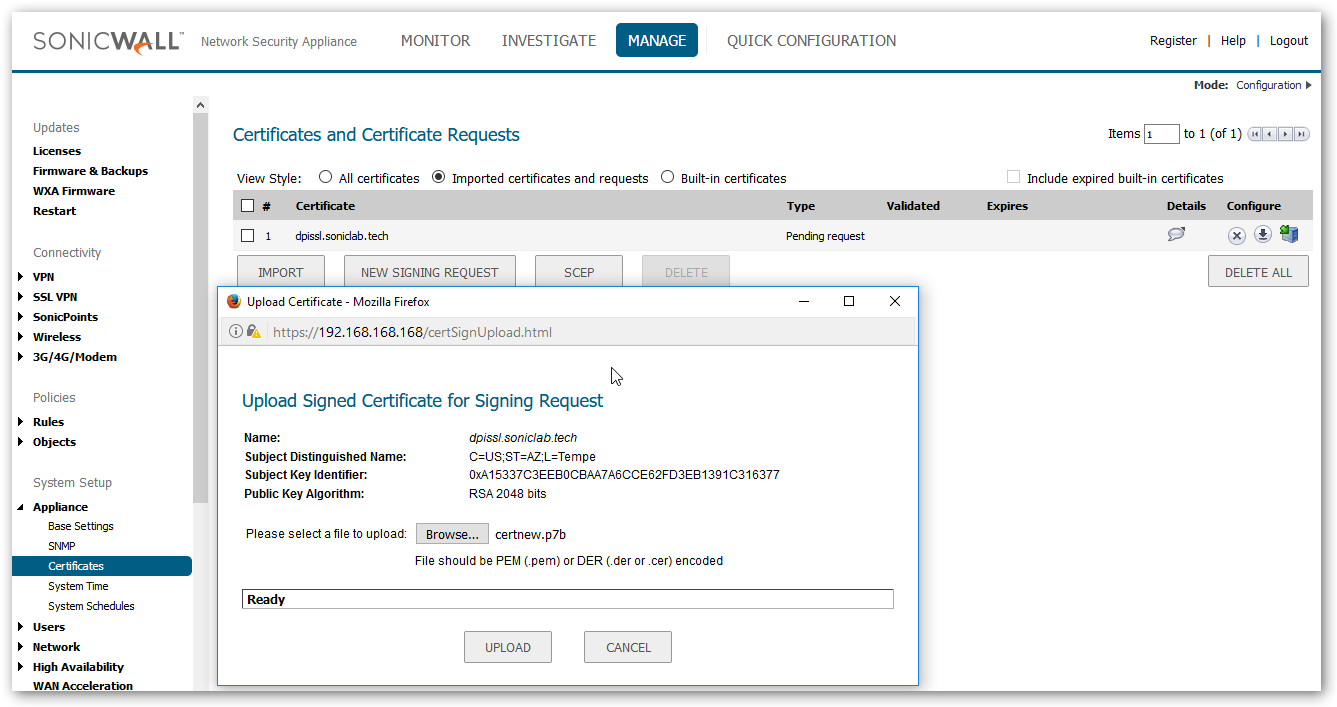Select the All certificates radio button
The width and height of the screenshot is (1337, 707).
click(325, 177)
